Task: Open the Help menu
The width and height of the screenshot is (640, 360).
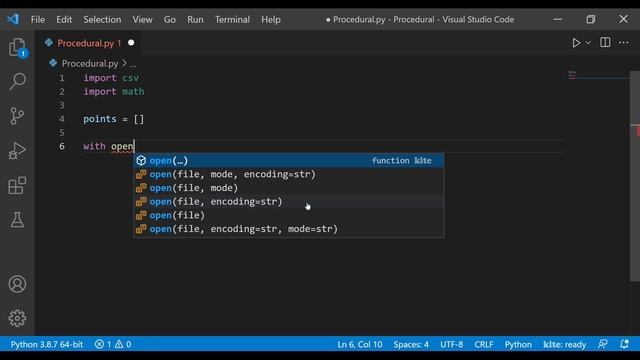Action: pyautogui.click(x=271, y=20)
